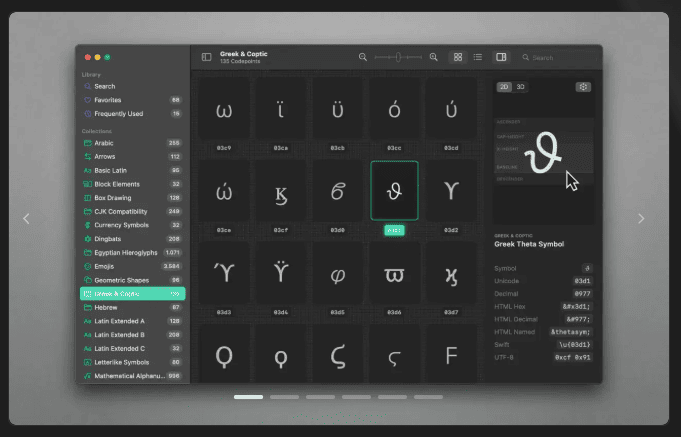Select the glyph tile labeled 03d7
Viewport: 681px width, 437px height.
pos(451,273)
